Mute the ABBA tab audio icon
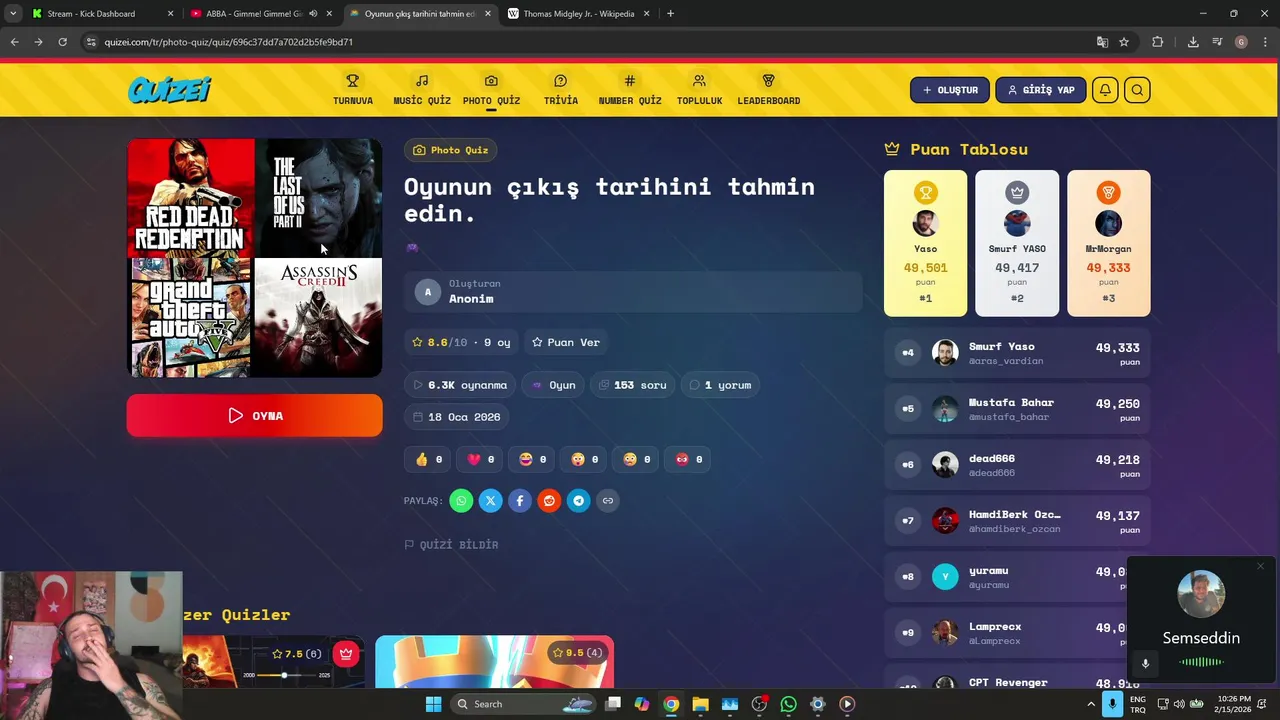The width and height of the screenshot is (1280, 720). [x=313, y=14]
